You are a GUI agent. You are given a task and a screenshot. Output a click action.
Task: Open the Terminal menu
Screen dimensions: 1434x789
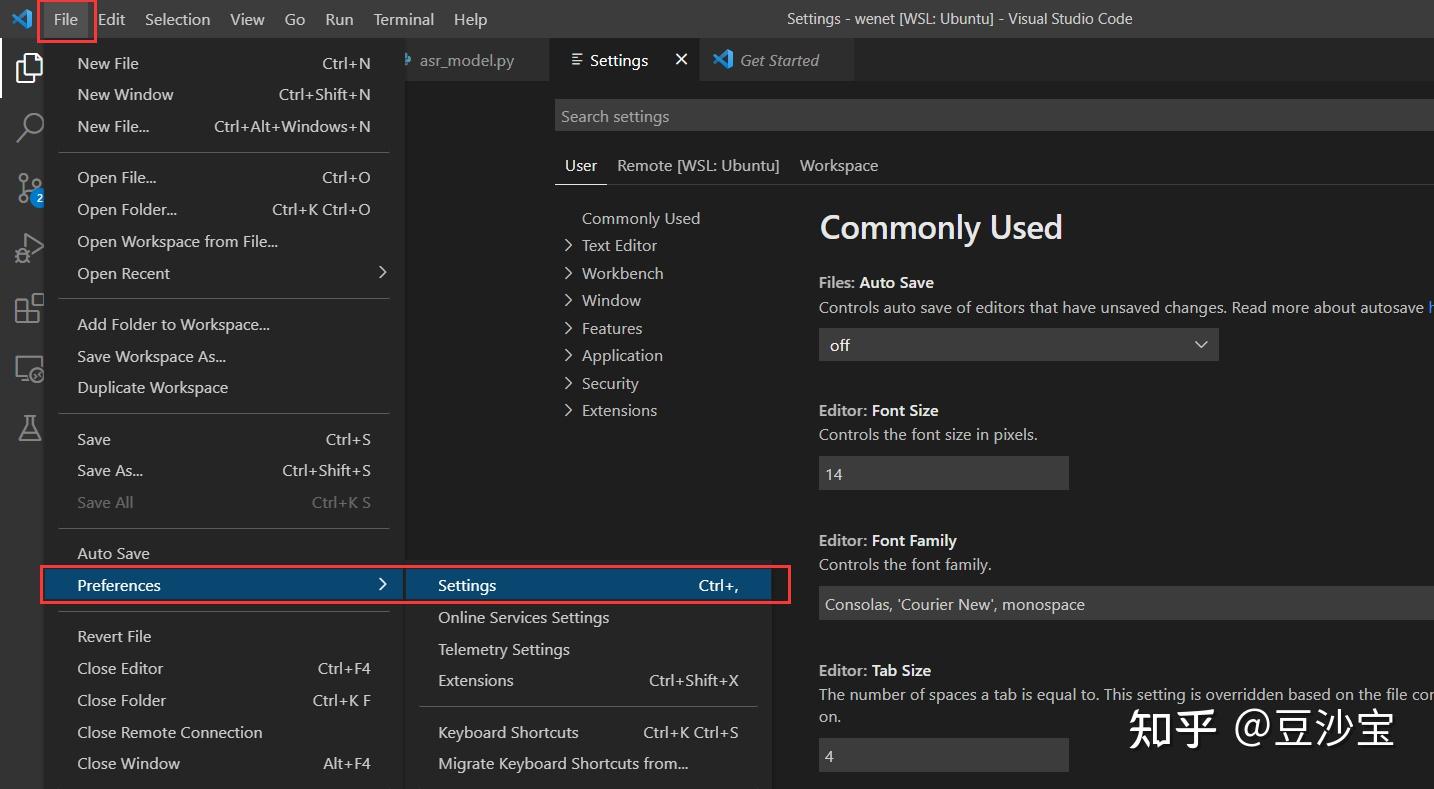(x=403, y=19)
